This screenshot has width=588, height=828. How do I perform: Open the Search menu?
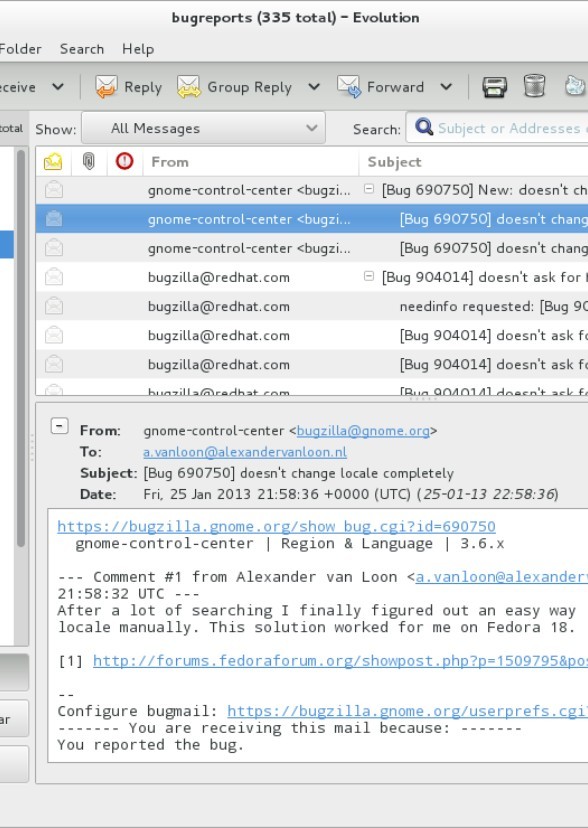pos(82,49)
